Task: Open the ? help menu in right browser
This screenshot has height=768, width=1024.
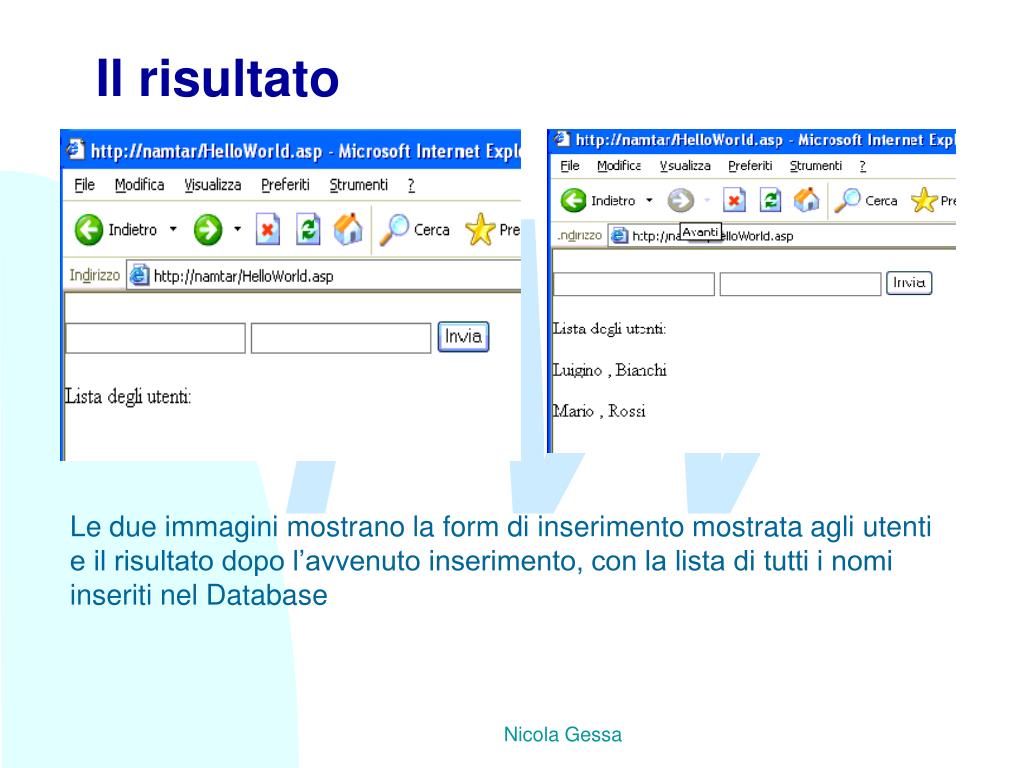Action: click(863, 166)
